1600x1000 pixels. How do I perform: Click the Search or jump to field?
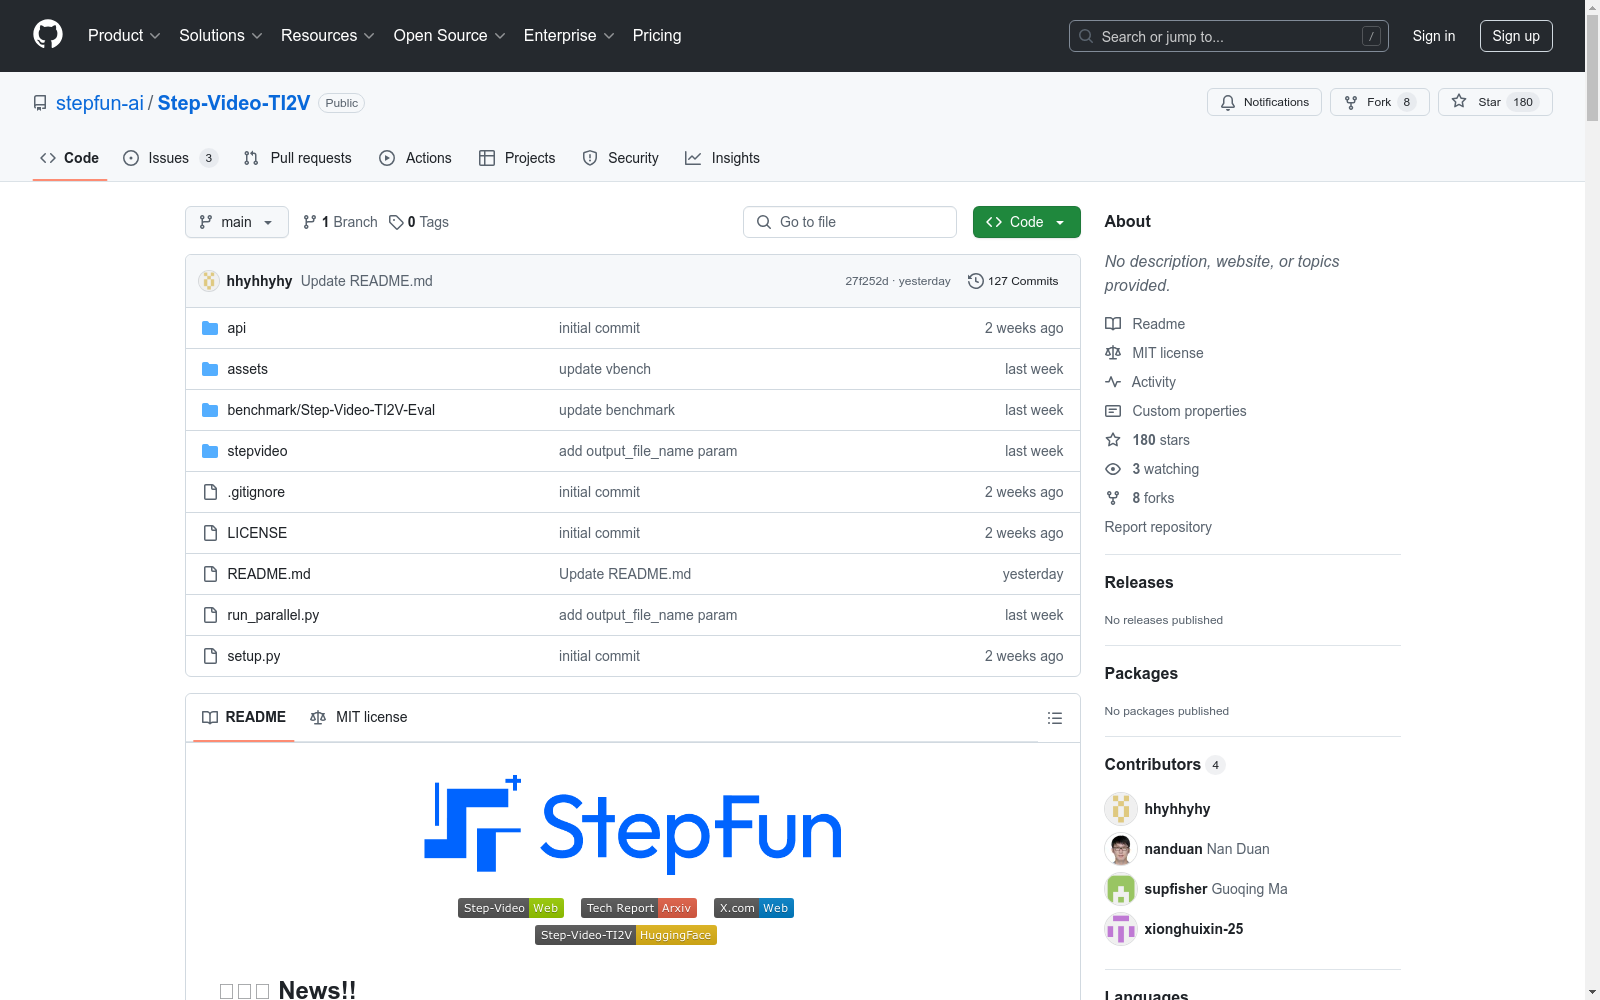[x=1229, y=36]
